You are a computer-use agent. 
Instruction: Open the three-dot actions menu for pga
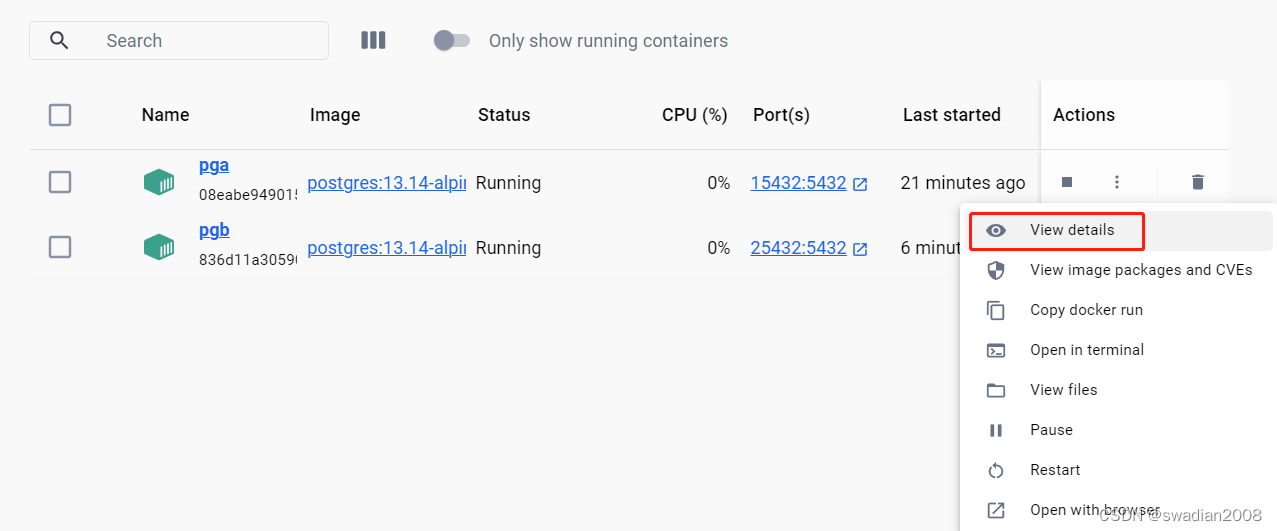(1117, 182)
